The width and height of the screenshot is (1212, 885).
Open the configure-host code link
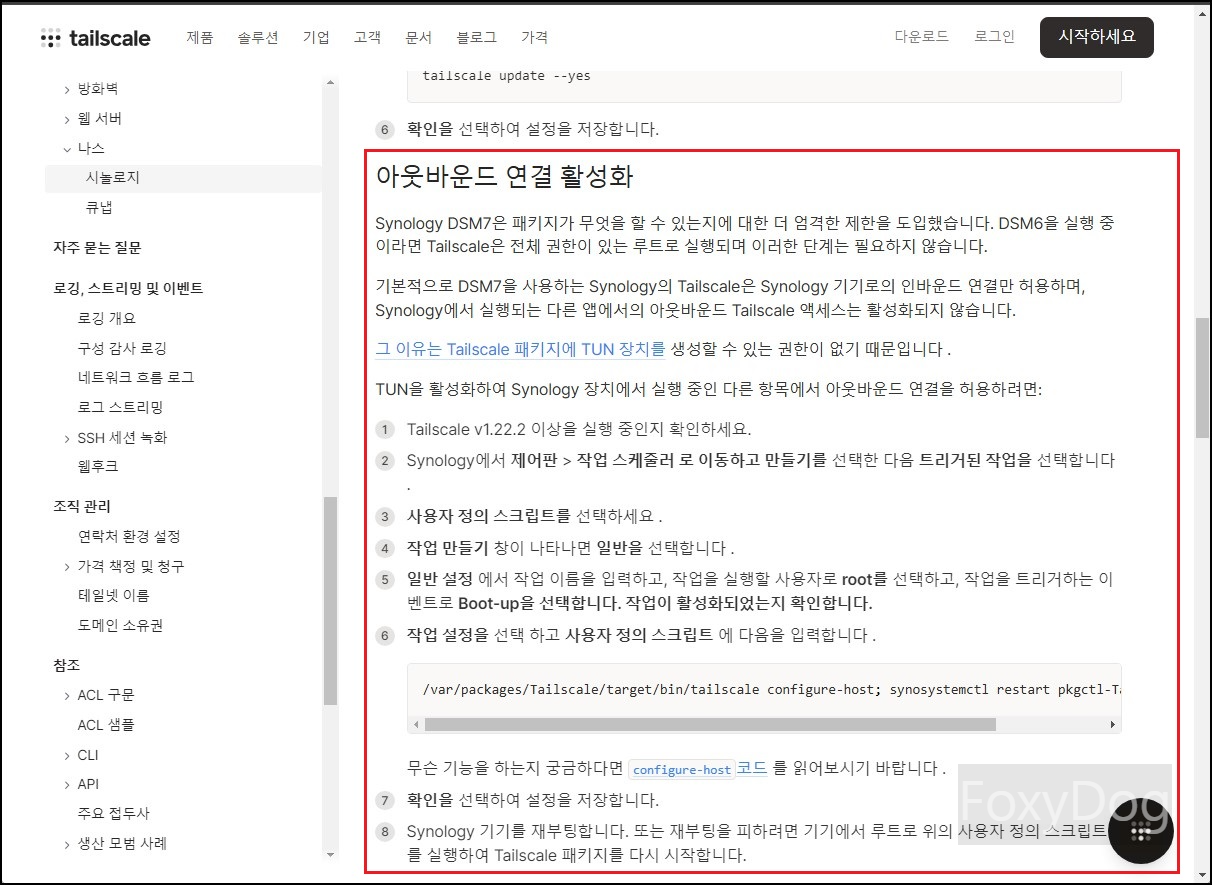[x=682, y=769]
